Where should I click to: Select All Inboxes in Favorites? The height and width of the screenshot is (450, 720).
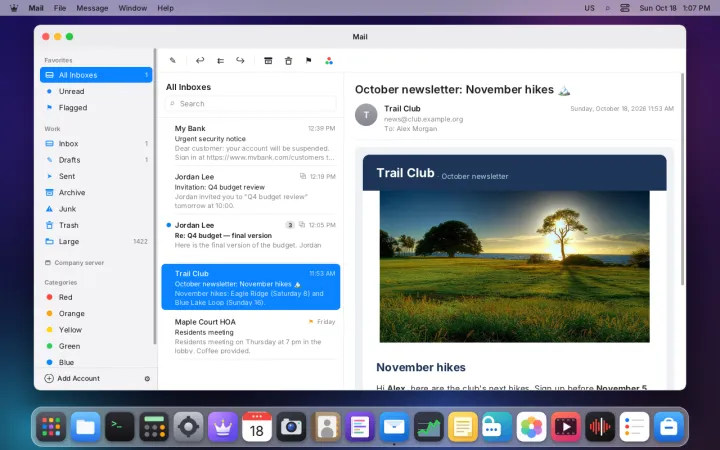(96, 75)
